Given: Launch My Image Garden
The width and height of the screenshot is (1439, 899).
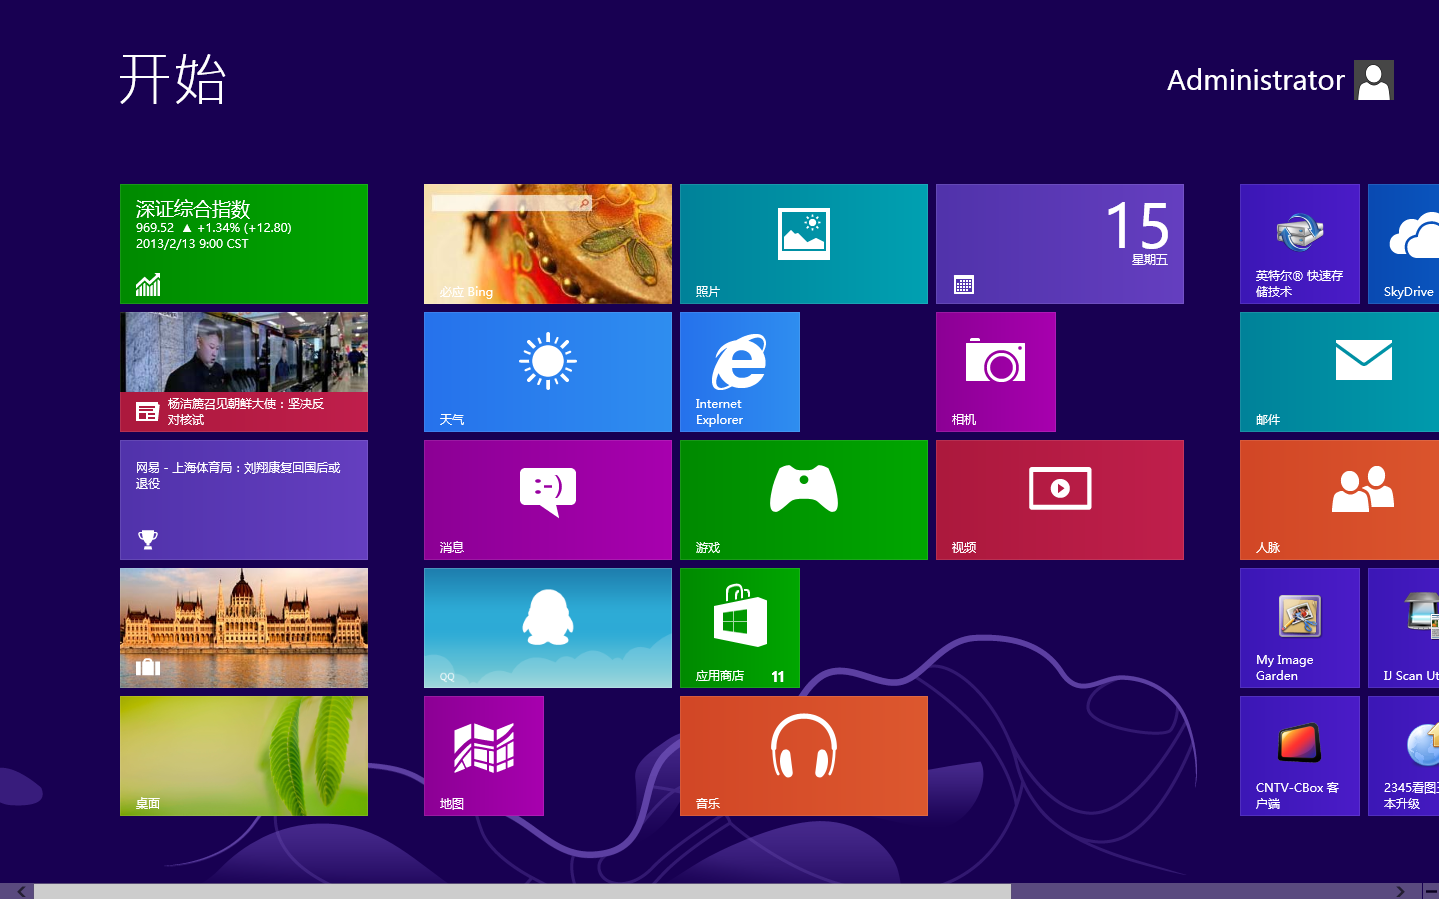Looking at the screenshot, I should click(x=1299, y=627).
